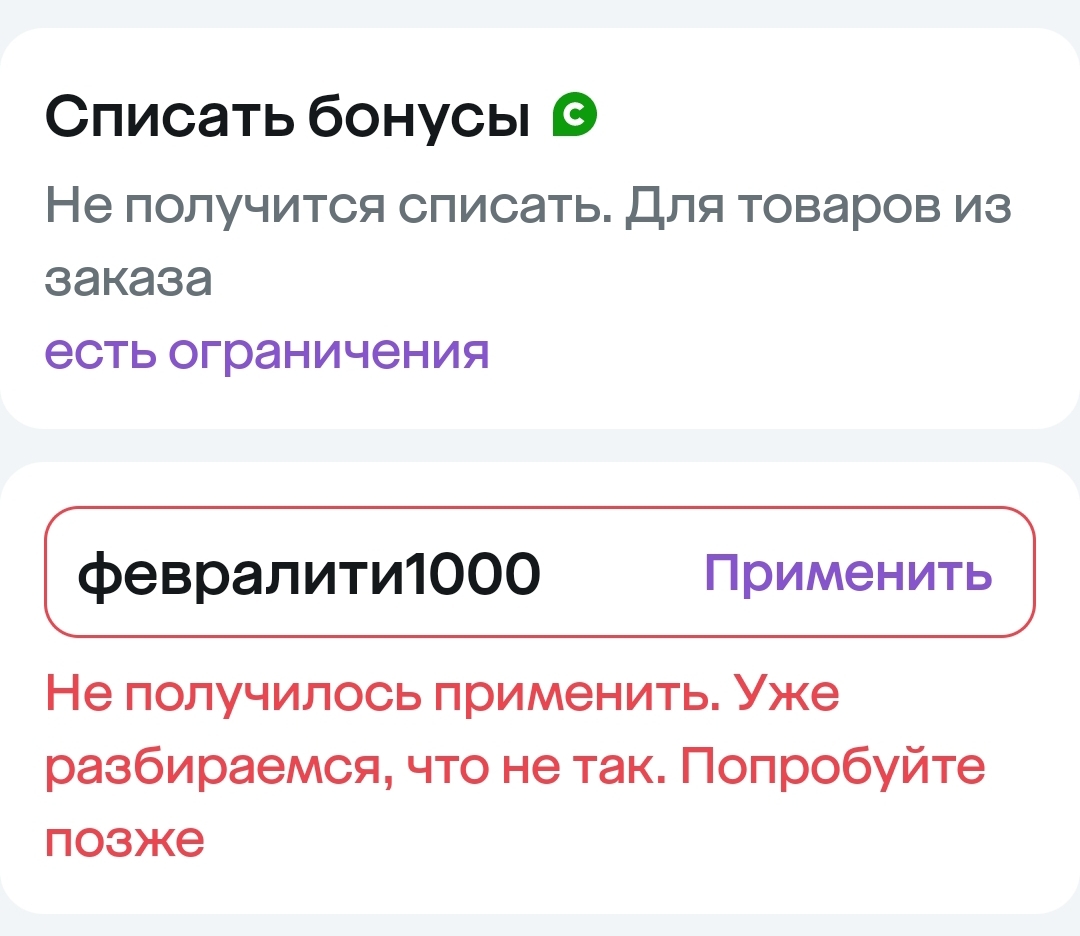
Task: Tap the "Списать бонусы" heading
Action: pyautogui.click(x=287, y=119)
